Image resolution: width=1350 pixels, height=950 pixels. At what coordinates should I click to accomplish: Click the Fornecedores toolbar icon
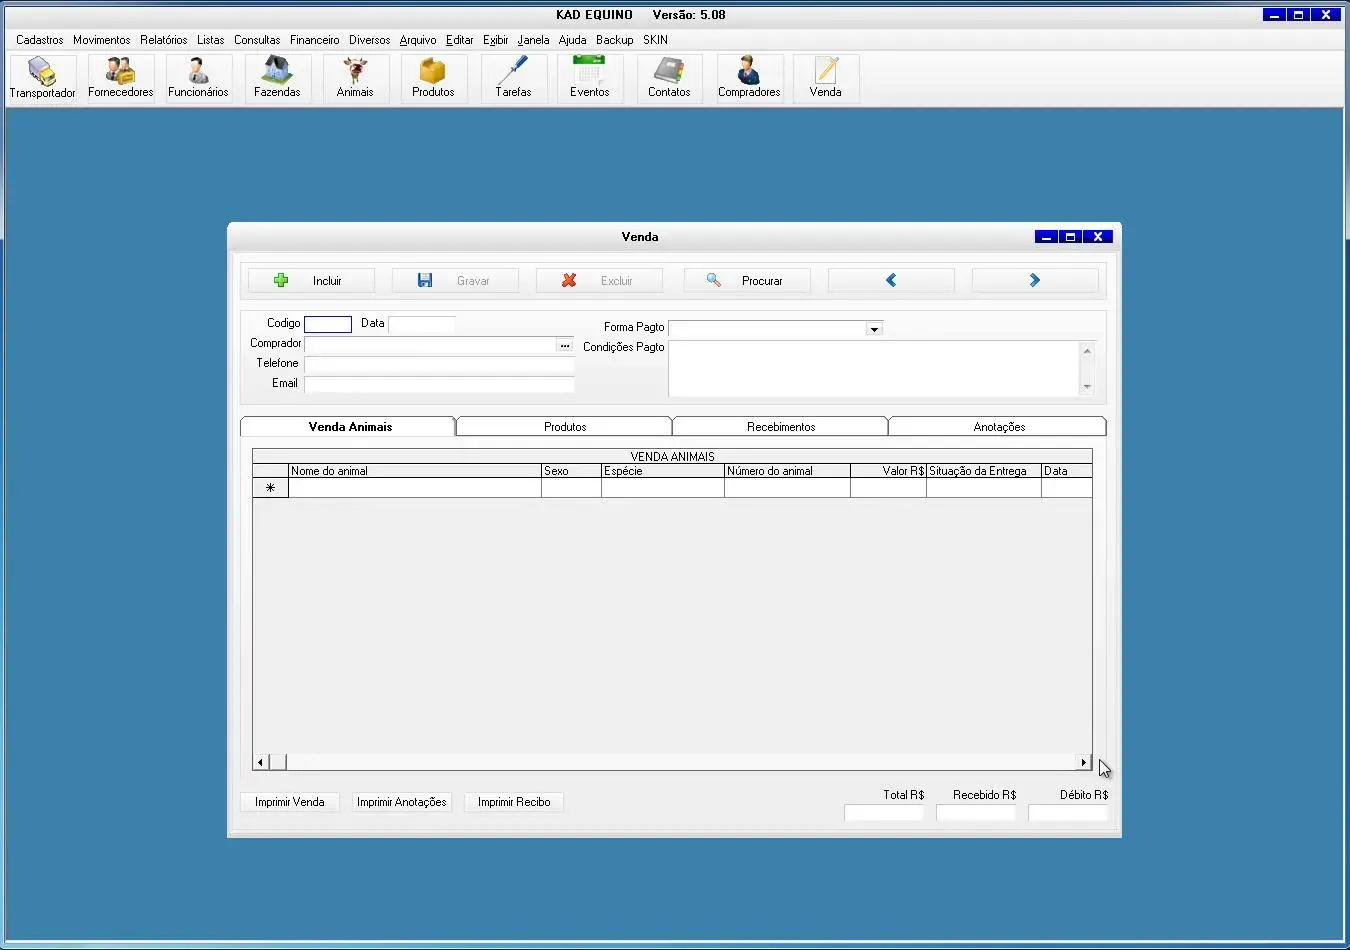(x=121, y=78)
